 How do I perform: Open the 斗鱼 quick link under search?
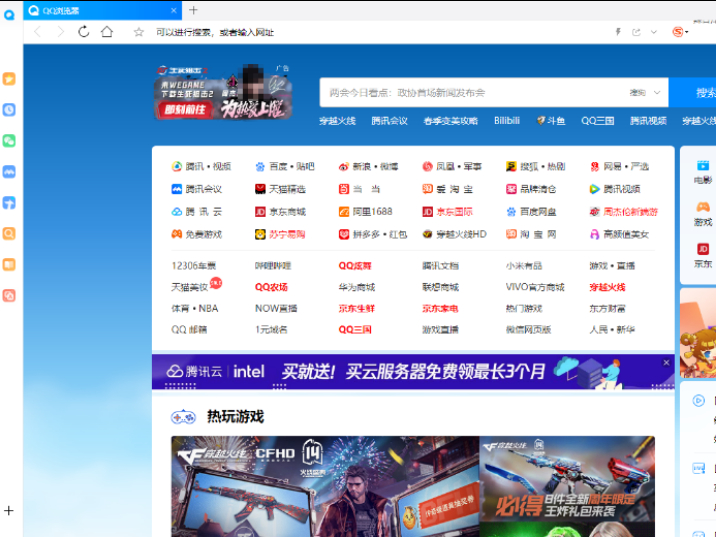551,121
